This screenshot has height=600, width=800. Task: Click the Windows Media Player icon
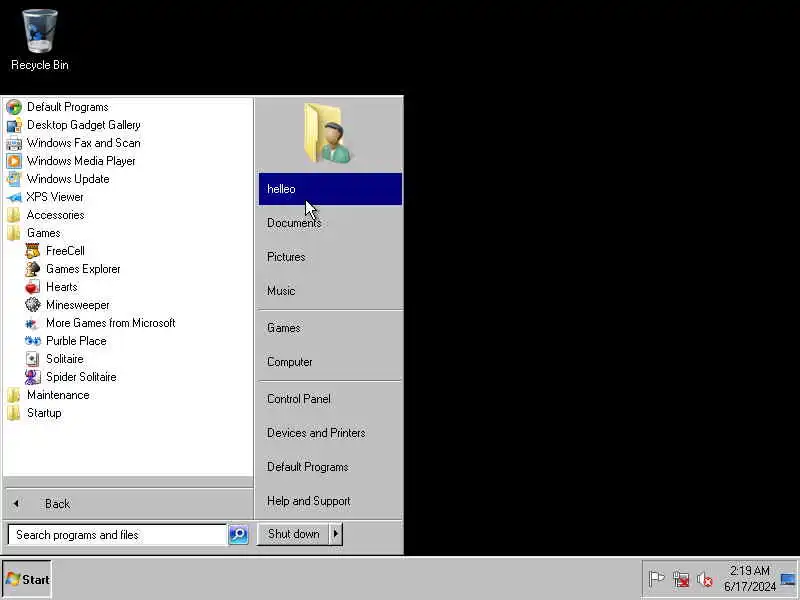click(x=14, y=161)
